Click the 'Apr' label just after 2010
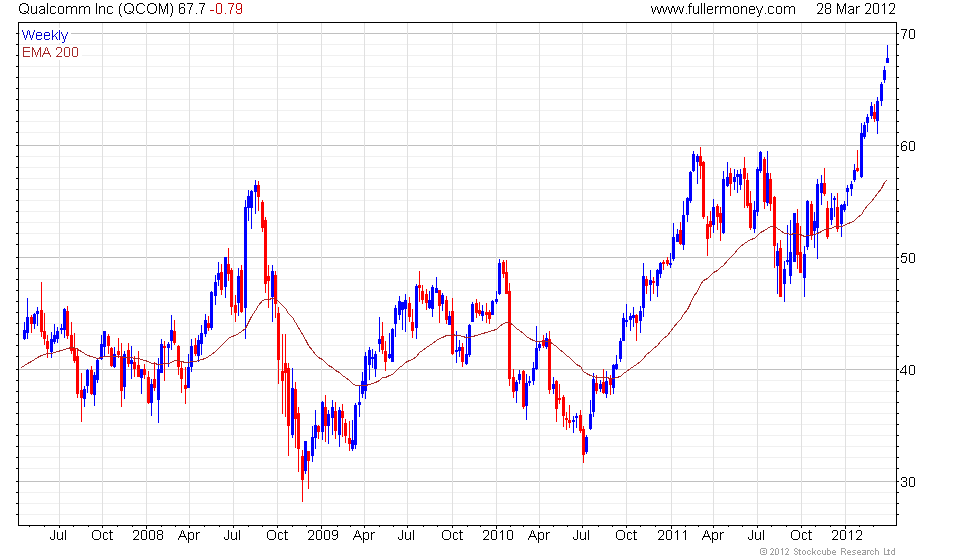Image resolution: width=980 pixels, height=560 pixels. (539, 536)
